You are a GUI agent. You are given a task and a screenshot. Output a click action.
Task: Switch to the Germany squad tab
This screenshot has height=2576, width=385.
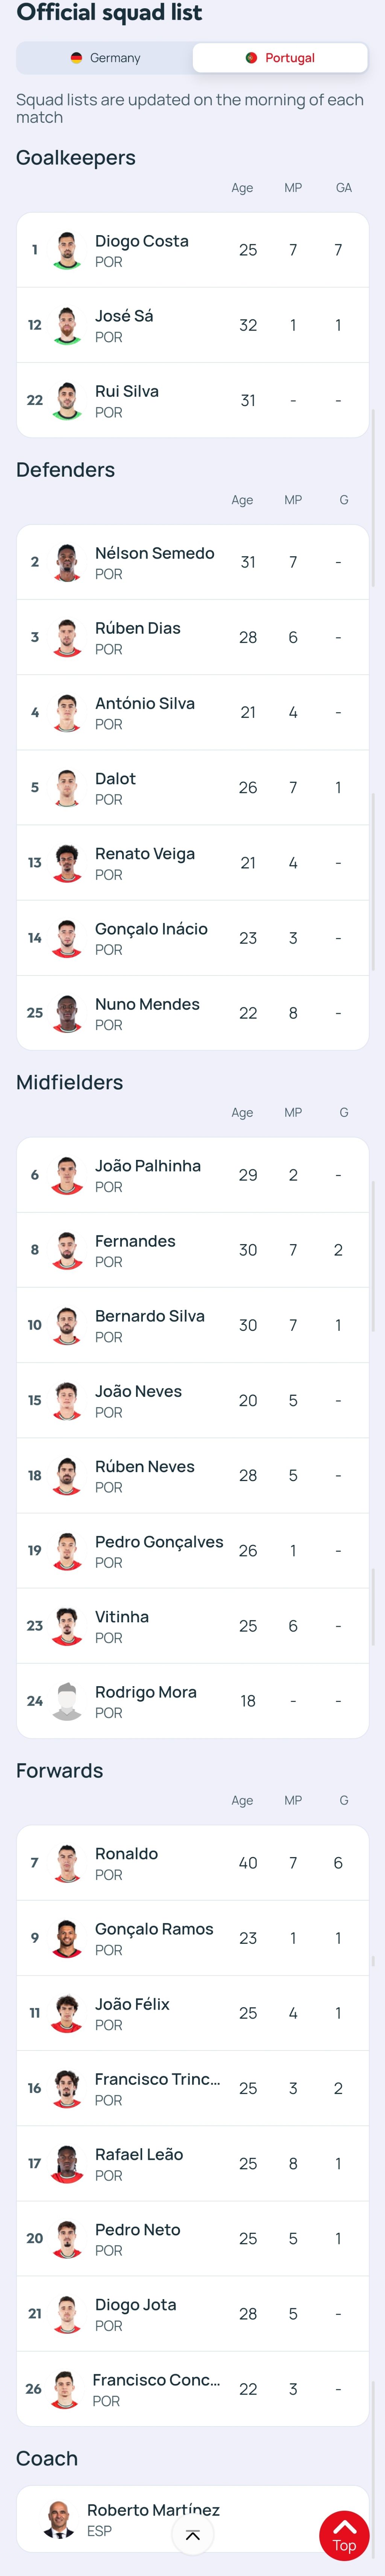tap(105, 58)
